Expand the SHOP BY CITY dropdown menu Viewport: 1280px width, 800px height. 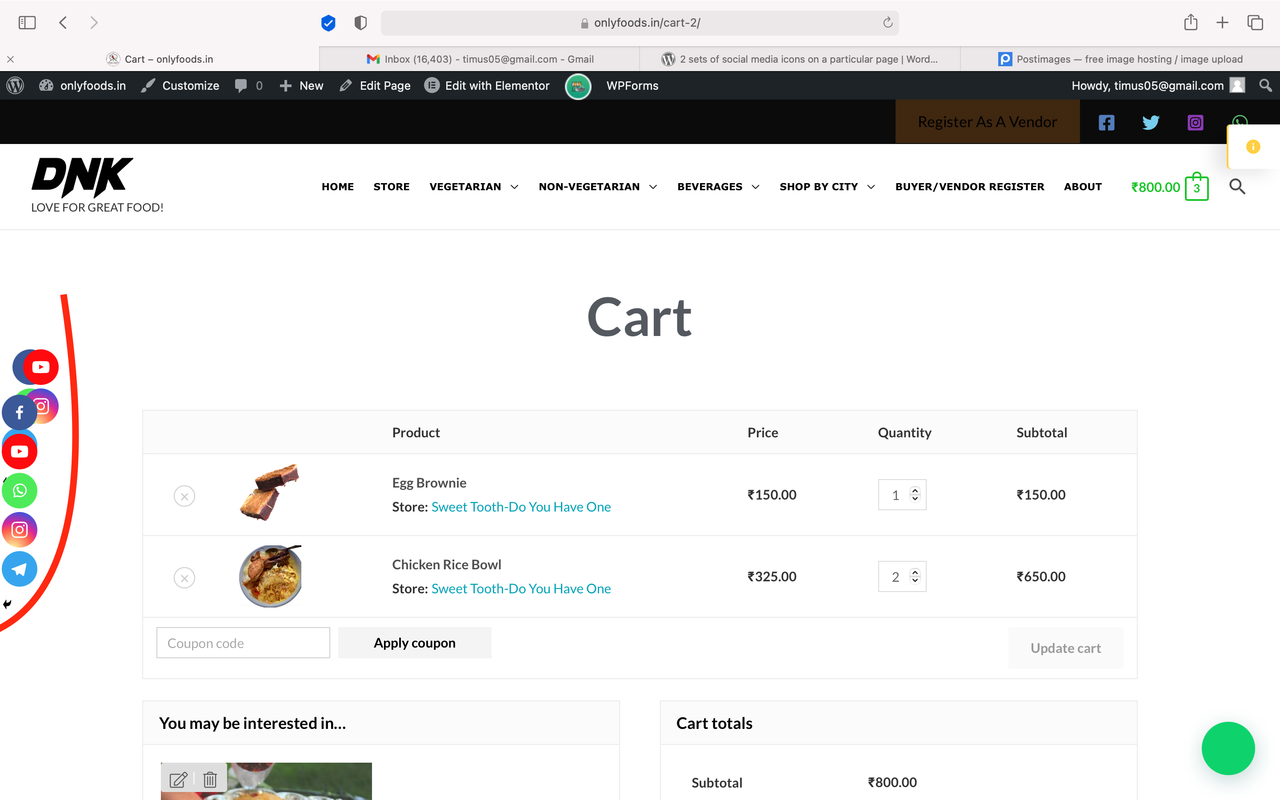click(x=827, y=187)
